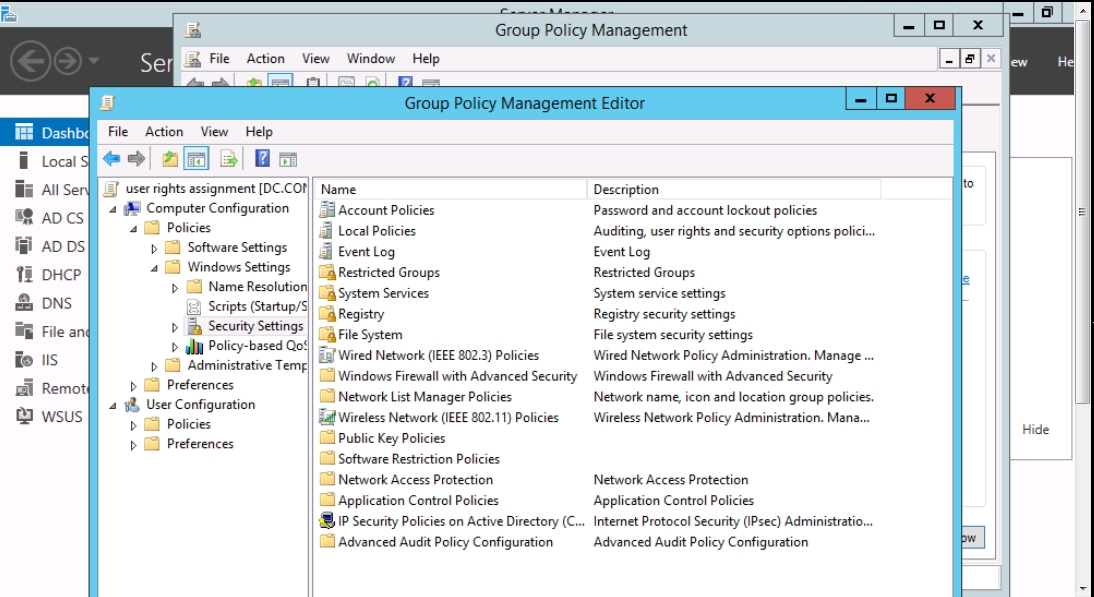Click the Forward arrow in Editor toolbar
The height and width of the screenshot is (597, 1094).
[x=136, y=159]
